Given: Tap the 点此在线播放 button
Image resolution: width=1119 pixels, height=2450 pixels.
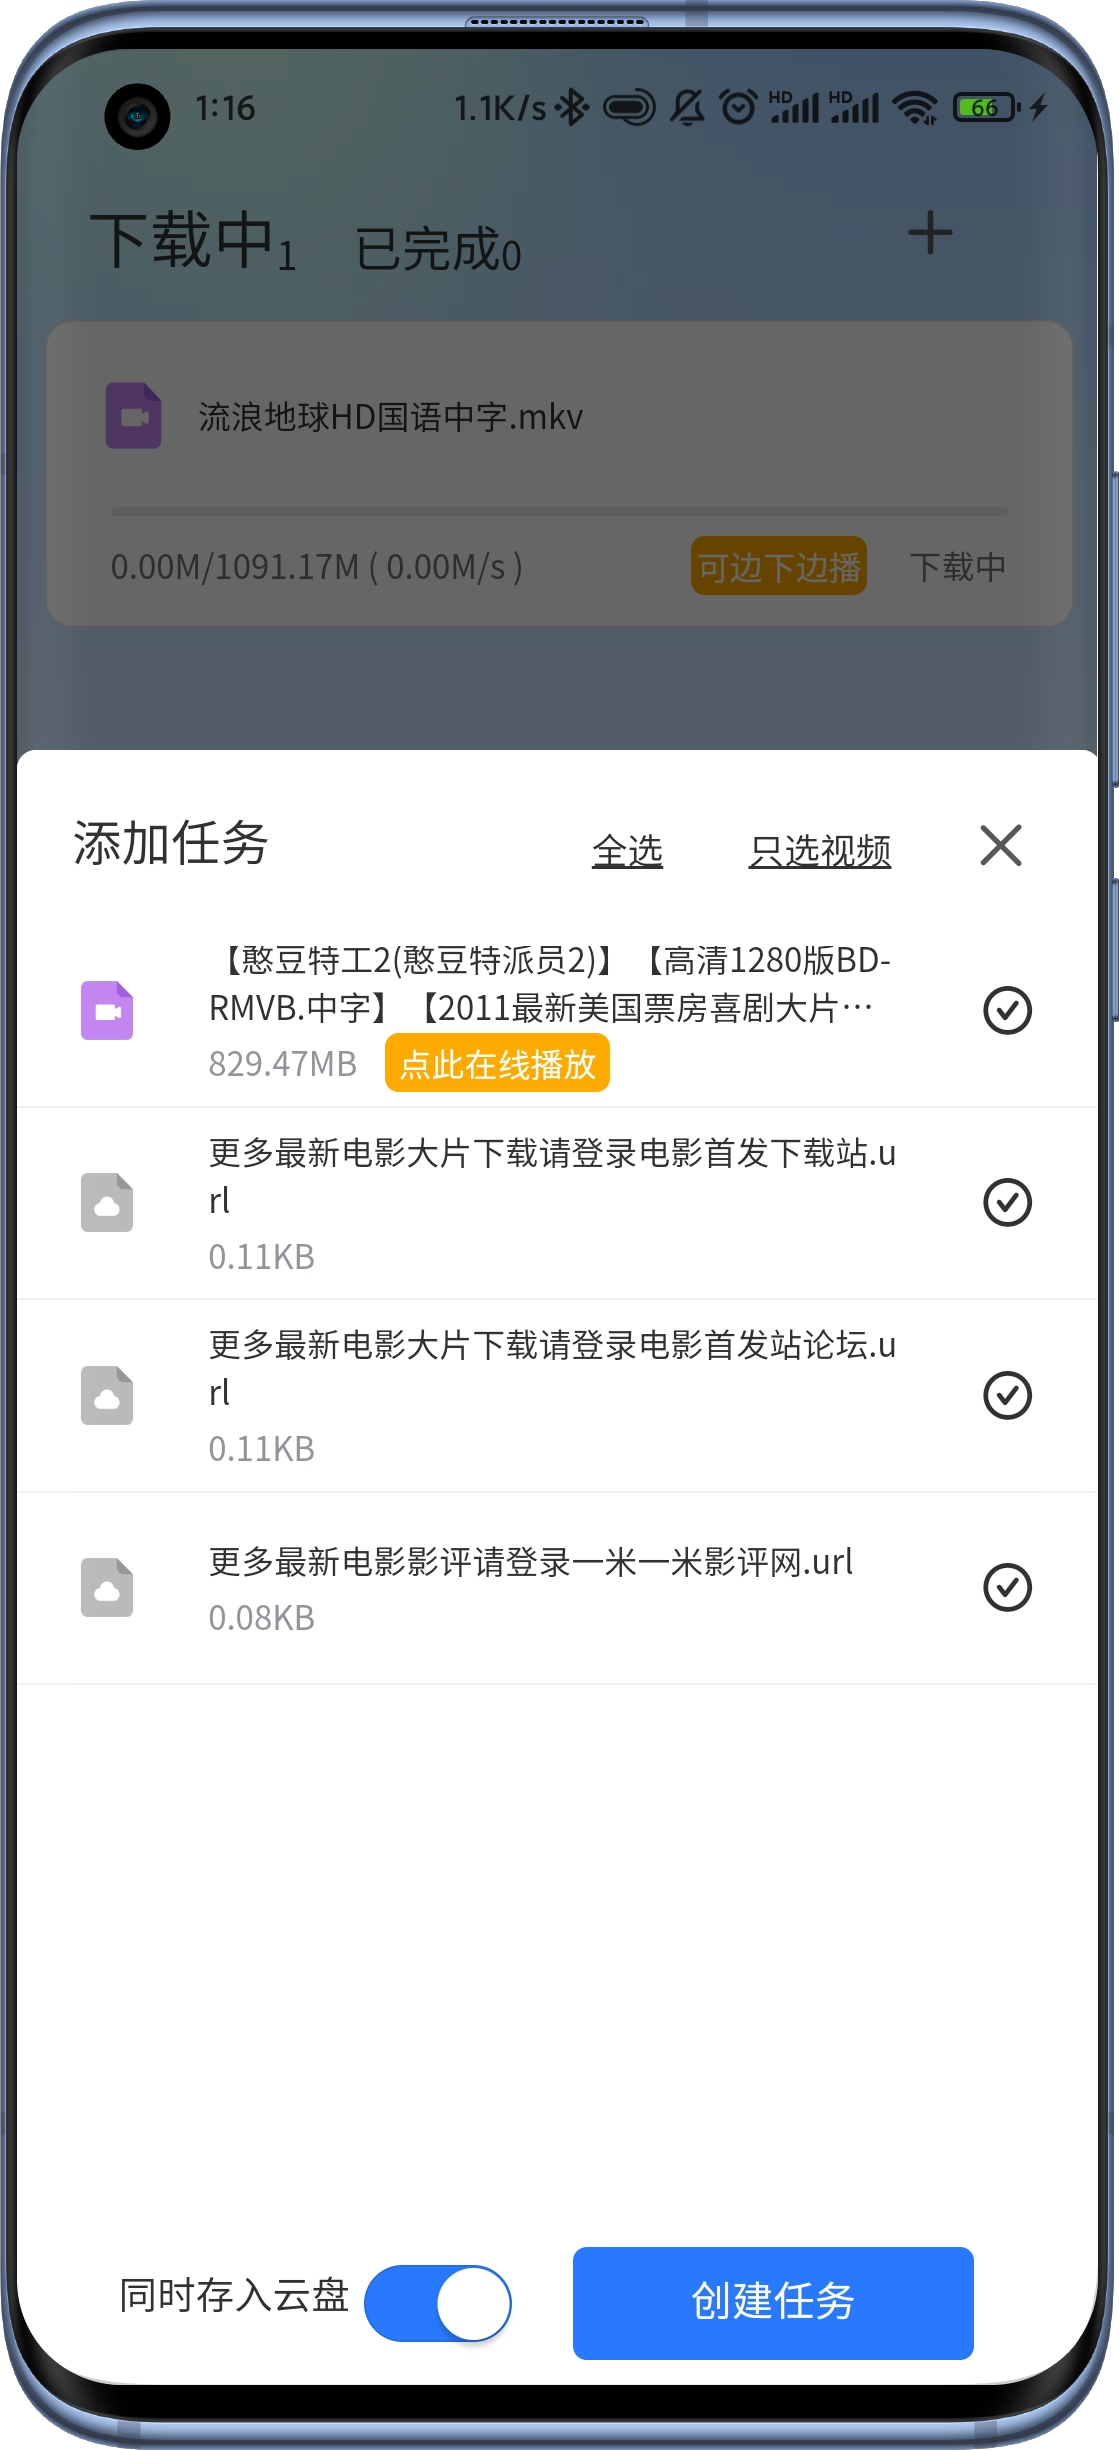Looking at the screenshot, I should tap(497, 1064).
